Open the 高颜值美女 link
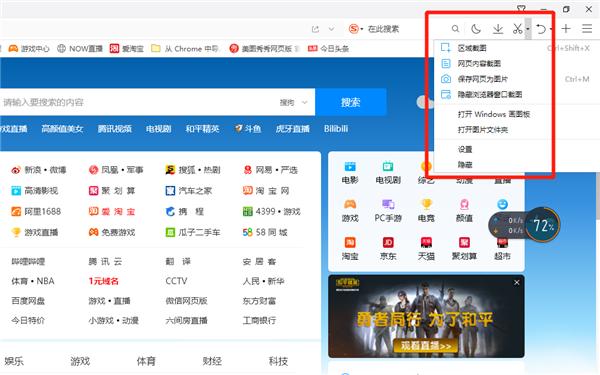The image size is (600, 375). [62, 129]
